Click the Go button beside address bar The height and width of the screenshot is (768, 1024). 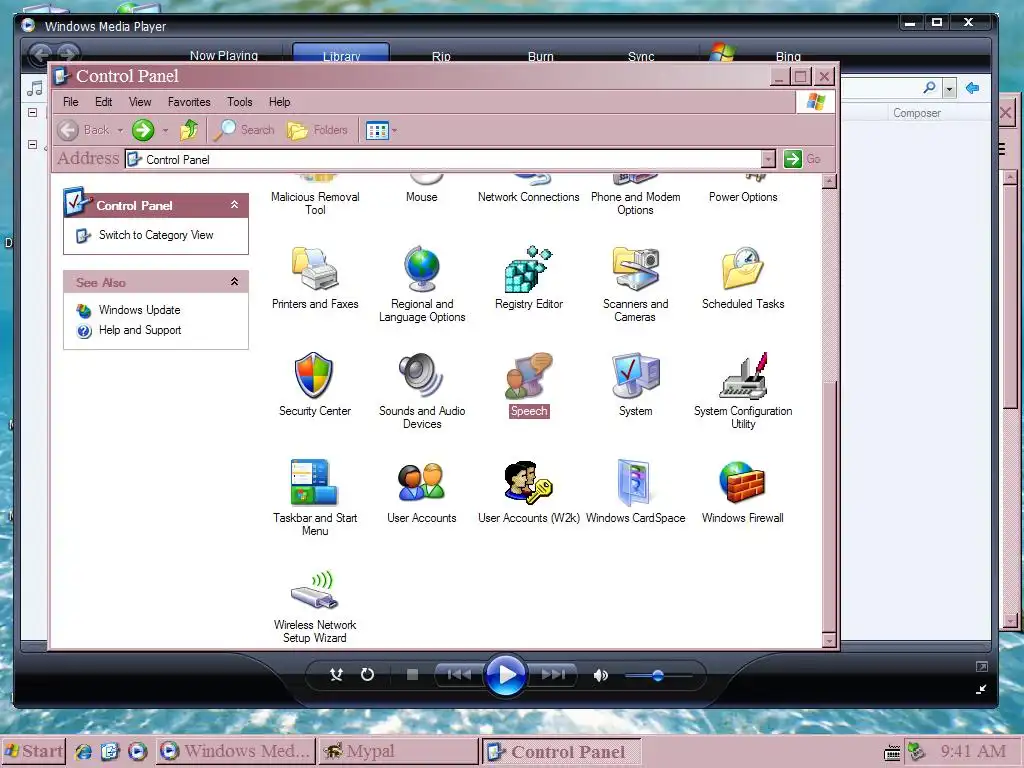802,159
